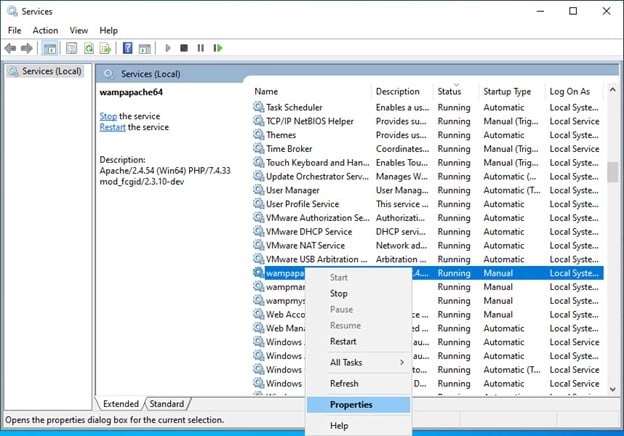
Task: Select the TCP/IP NetBIOS Helper service row
Action: coord(428,121)
